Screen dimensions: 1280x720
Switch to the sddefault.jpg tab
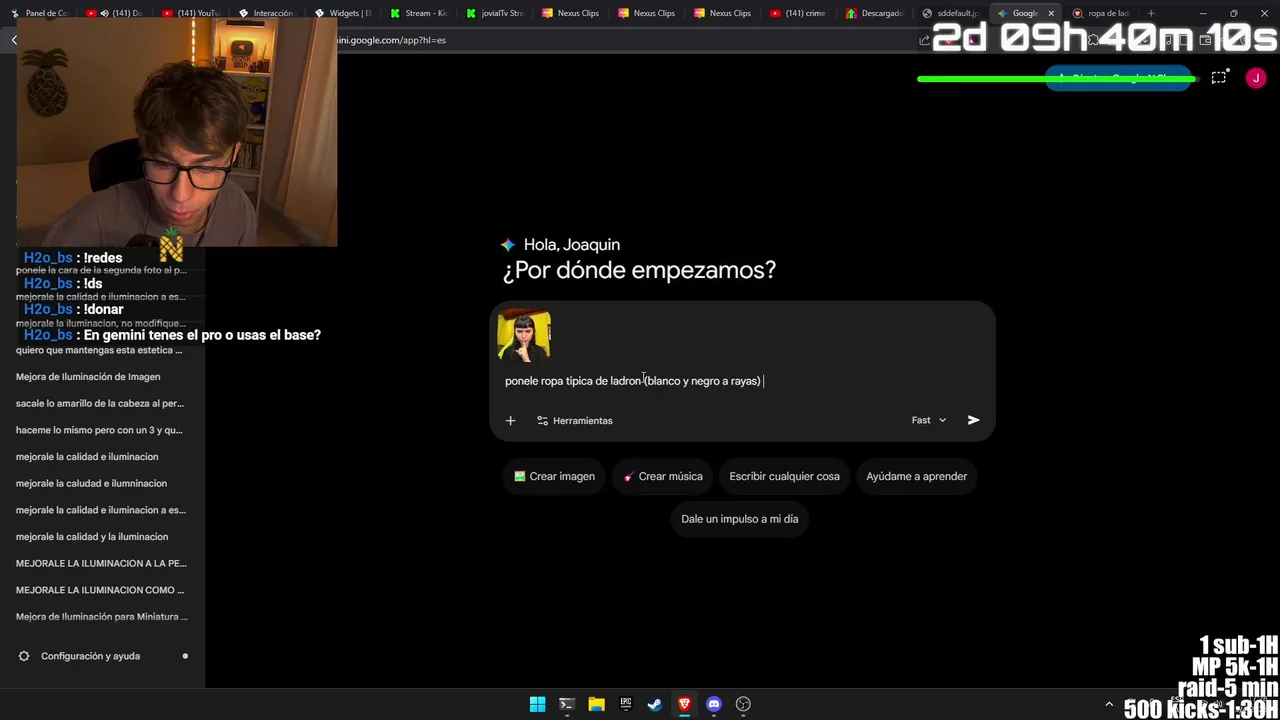click(951, 13)
